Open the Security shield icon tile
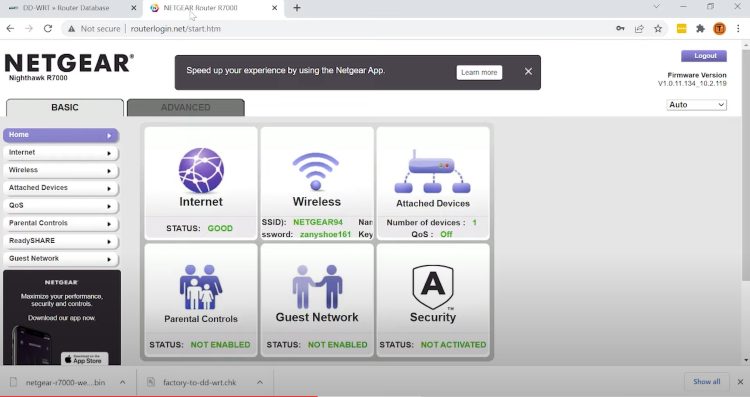The height and width of the screenshot is (397, 750). 433,300
